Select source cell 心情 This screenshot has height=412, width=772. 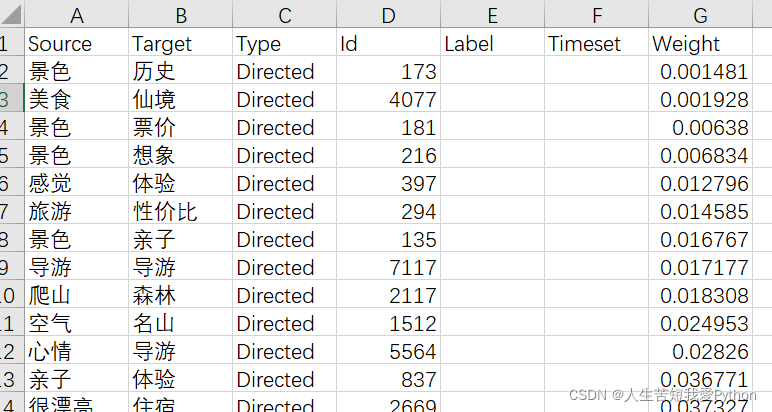click(76, 350)
